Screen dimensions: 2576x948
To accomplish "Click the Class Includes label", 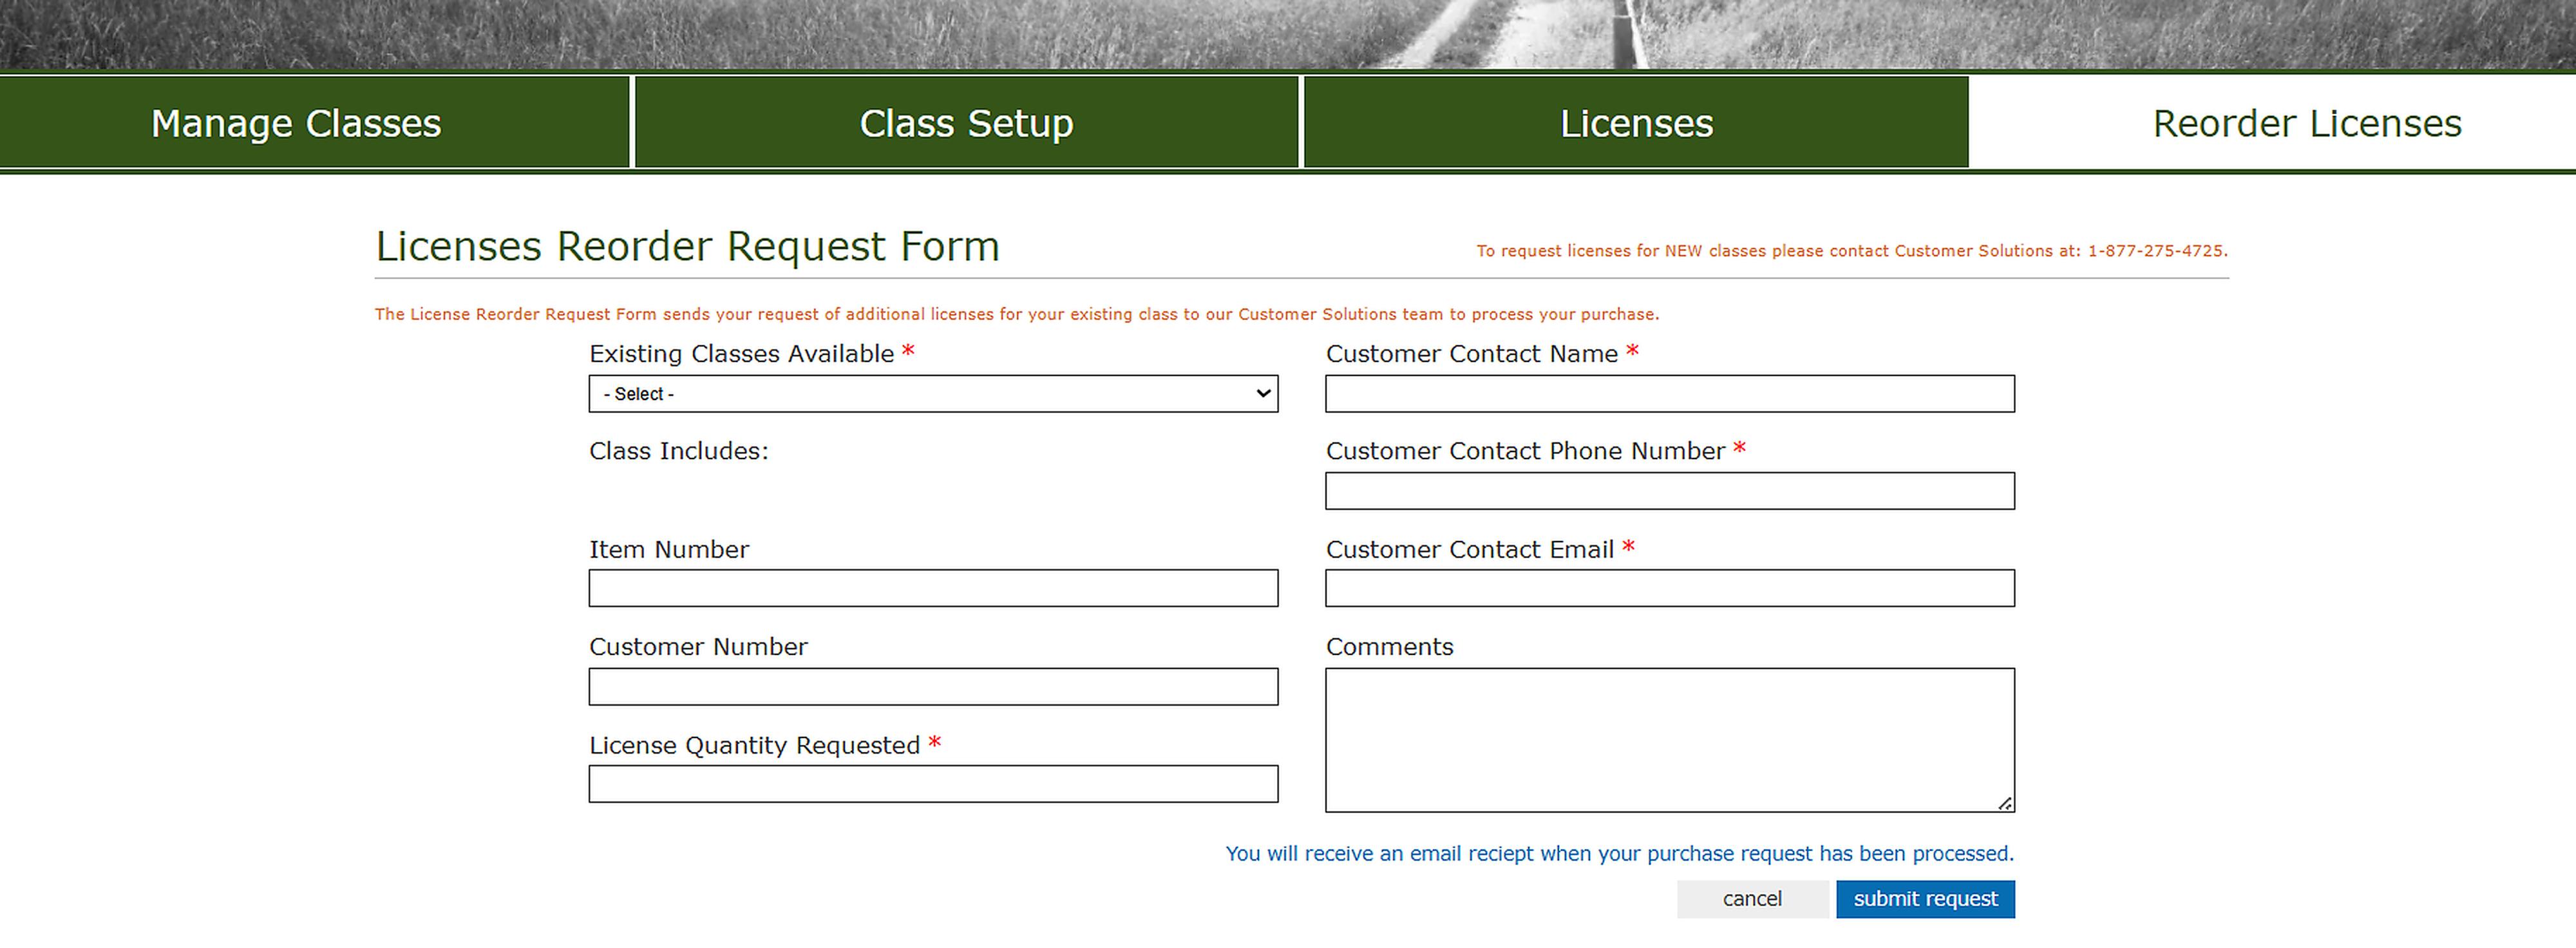I will (x=678, y=451).
